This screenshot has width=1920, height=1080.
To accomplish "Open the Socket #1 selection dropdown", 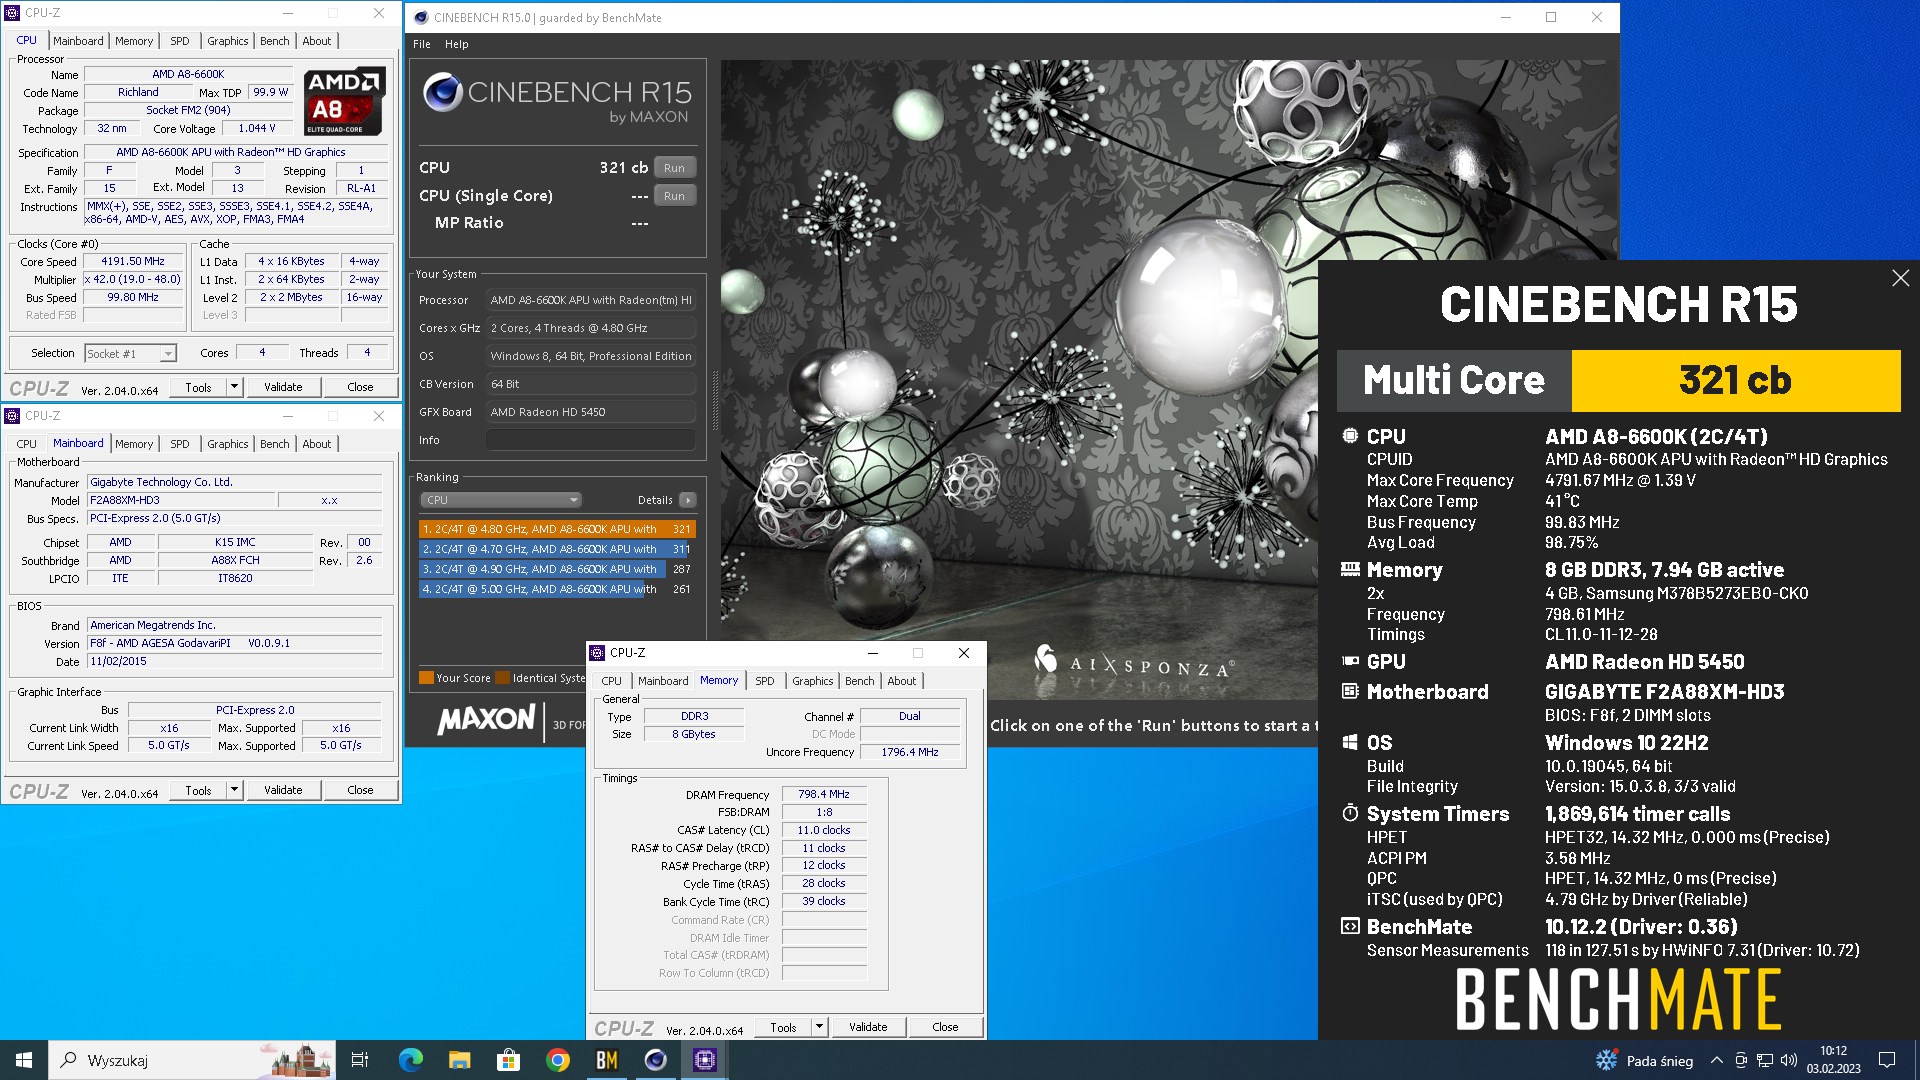I will [130, 353].
